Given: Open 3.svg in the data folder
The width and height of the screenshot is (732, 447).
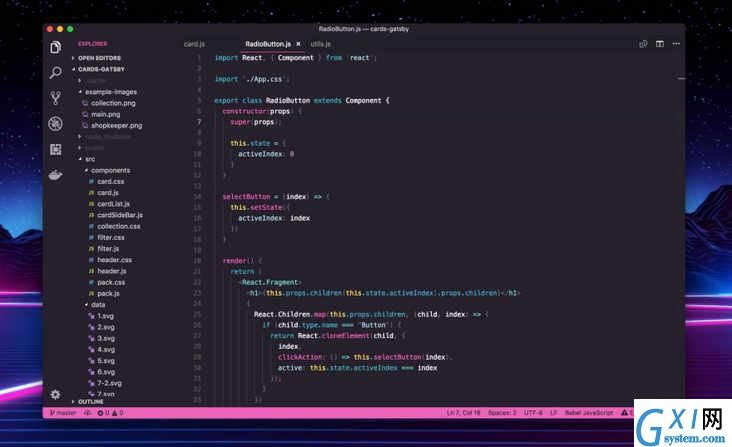Looking at the screenshot, I should pos(106,338).
